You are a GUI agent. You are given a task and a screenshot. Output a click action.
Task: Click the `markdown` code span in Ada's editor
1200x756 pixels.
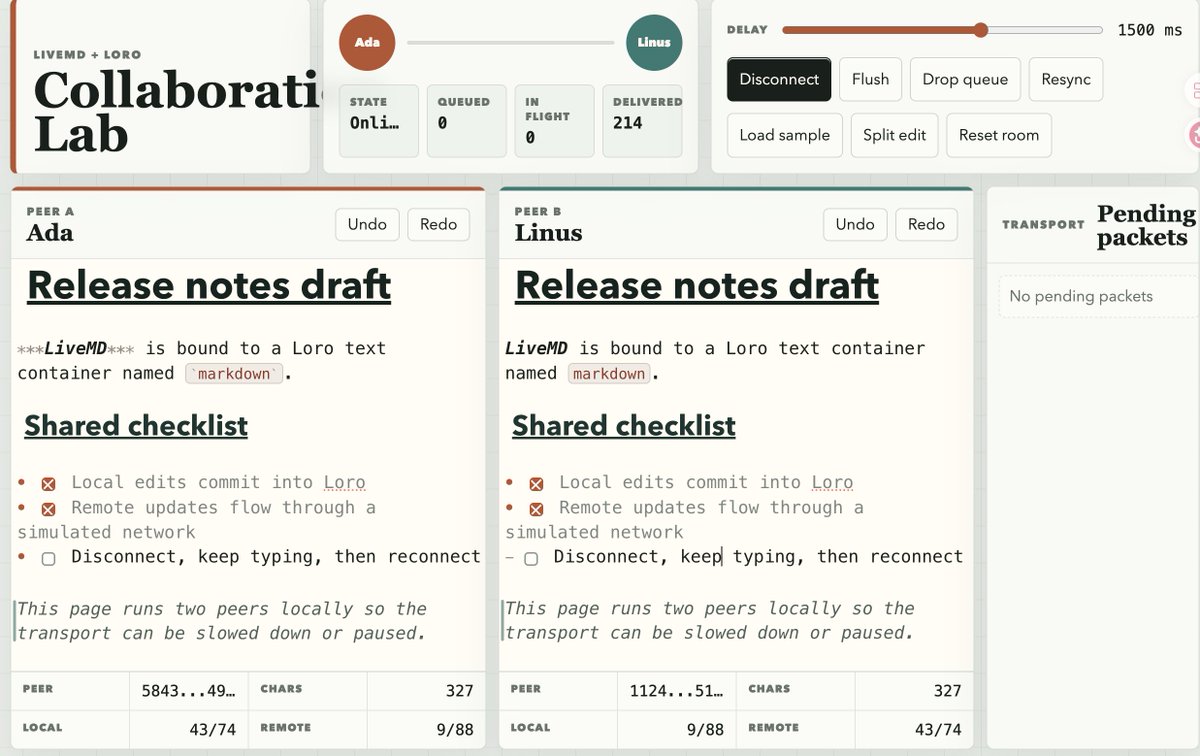tap(235, 374)
